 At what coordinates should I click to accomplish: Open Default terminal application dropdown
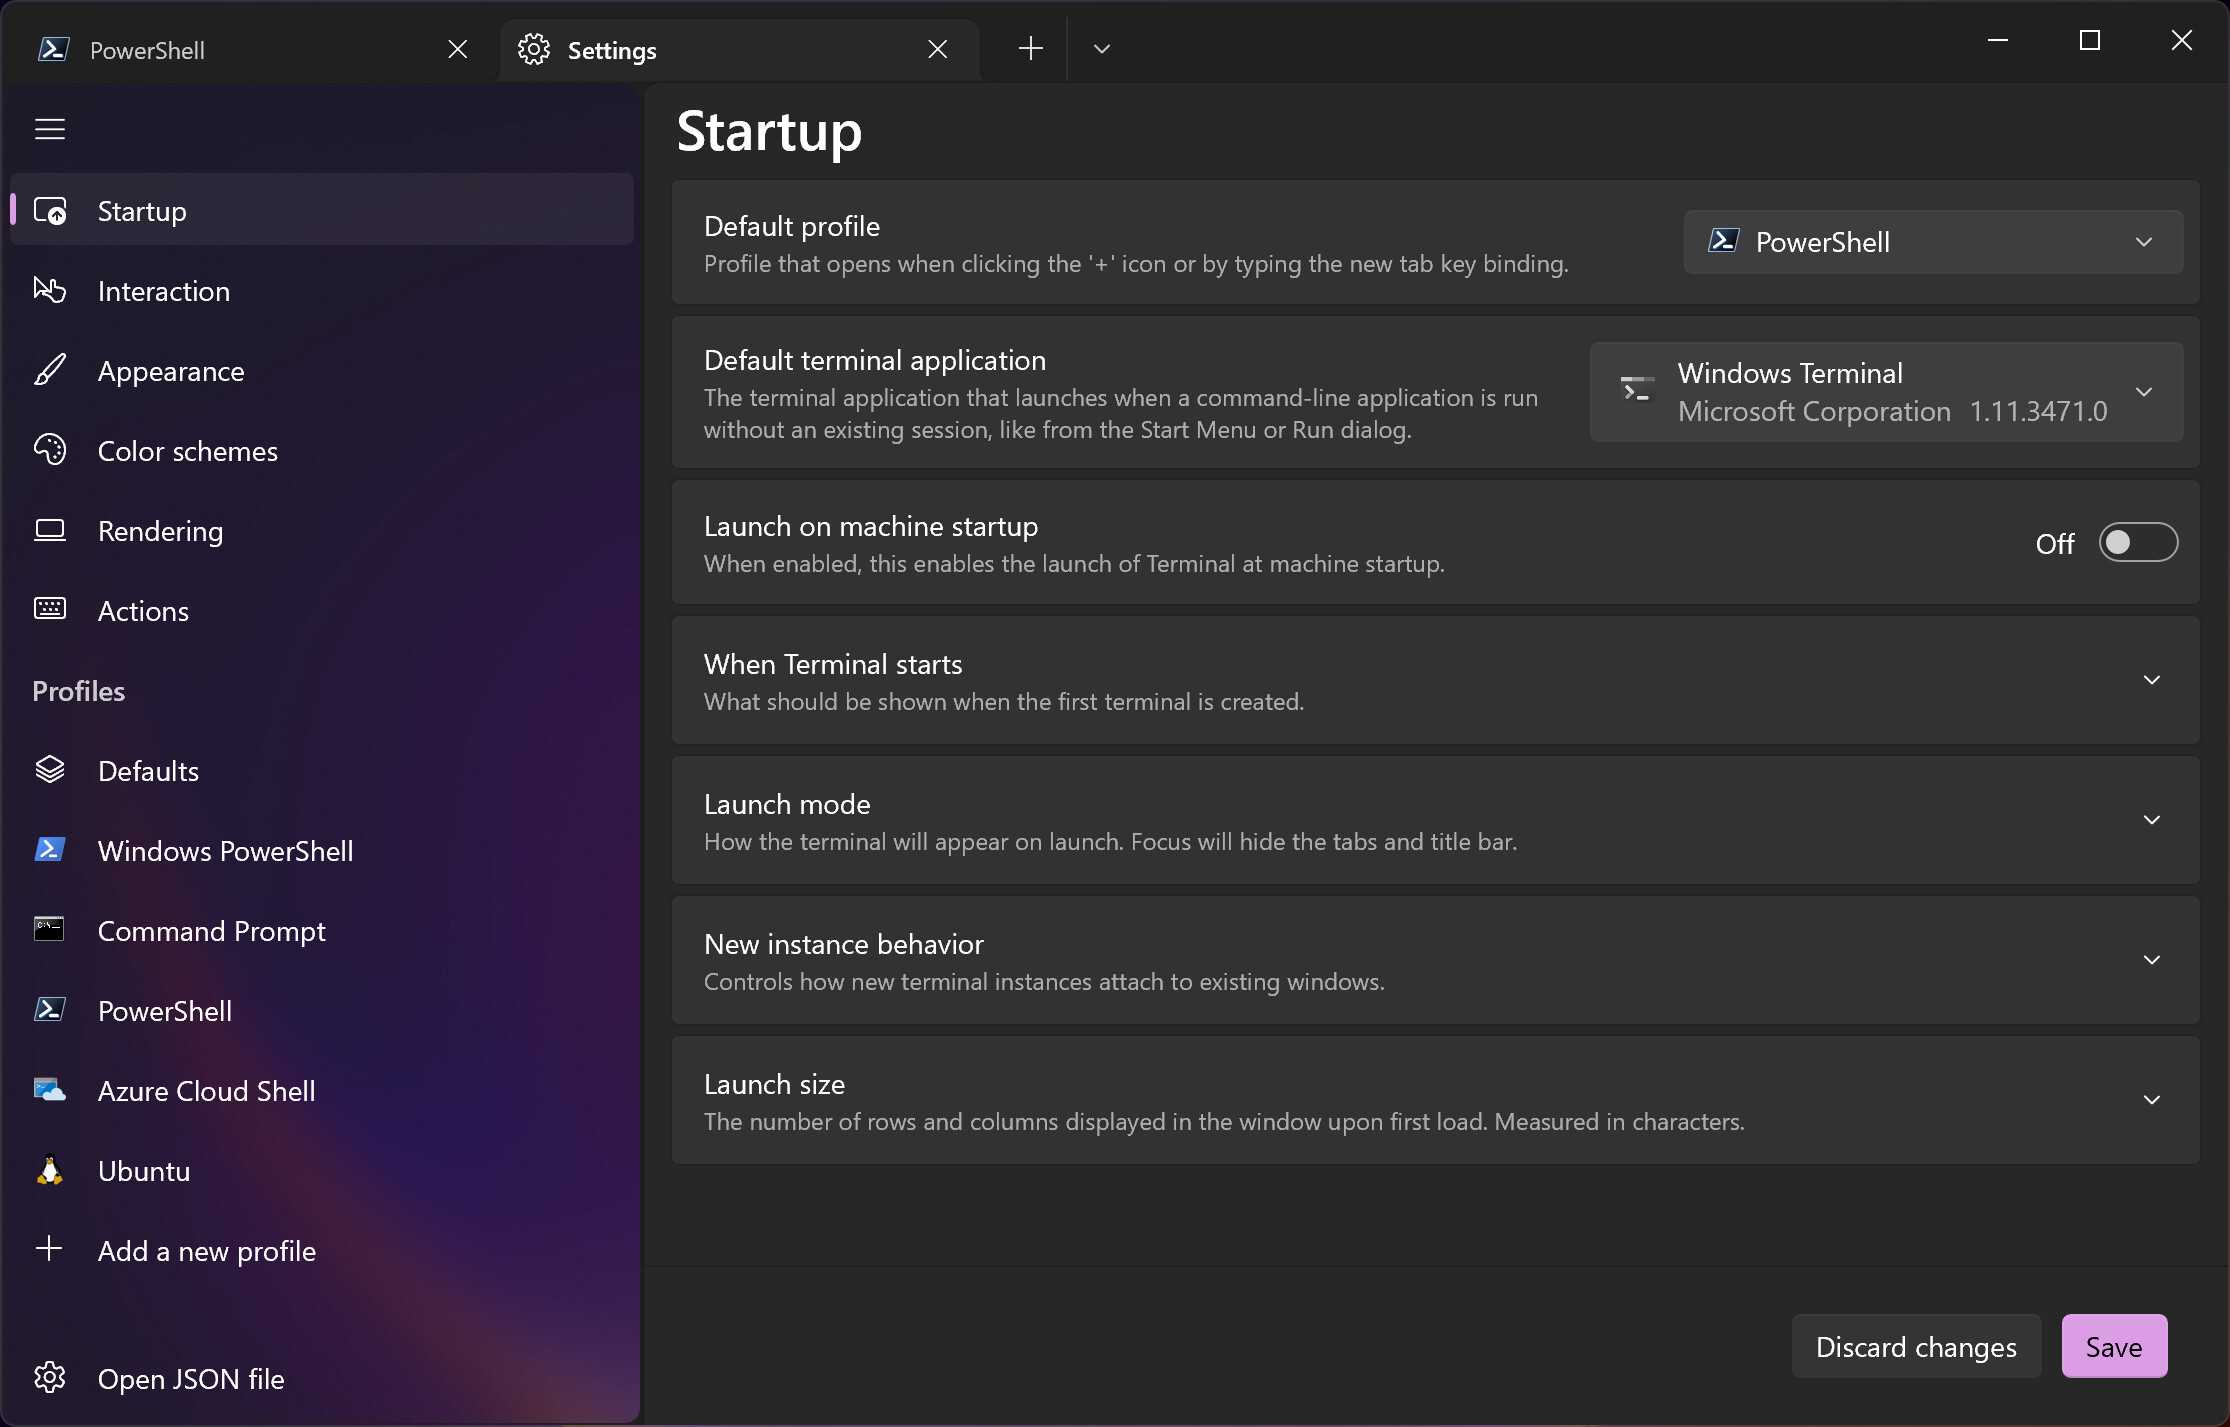(1885, 392)
